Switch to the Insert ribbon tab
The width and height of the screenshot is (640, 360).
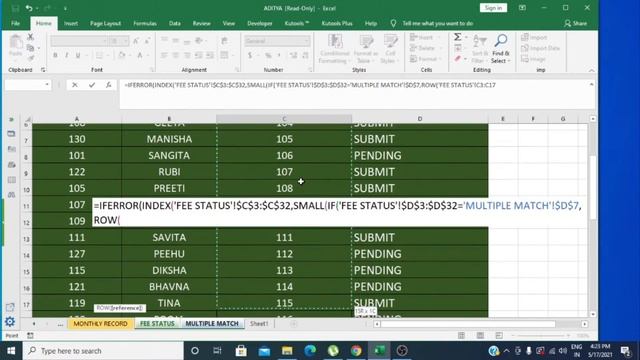(71, 23)
